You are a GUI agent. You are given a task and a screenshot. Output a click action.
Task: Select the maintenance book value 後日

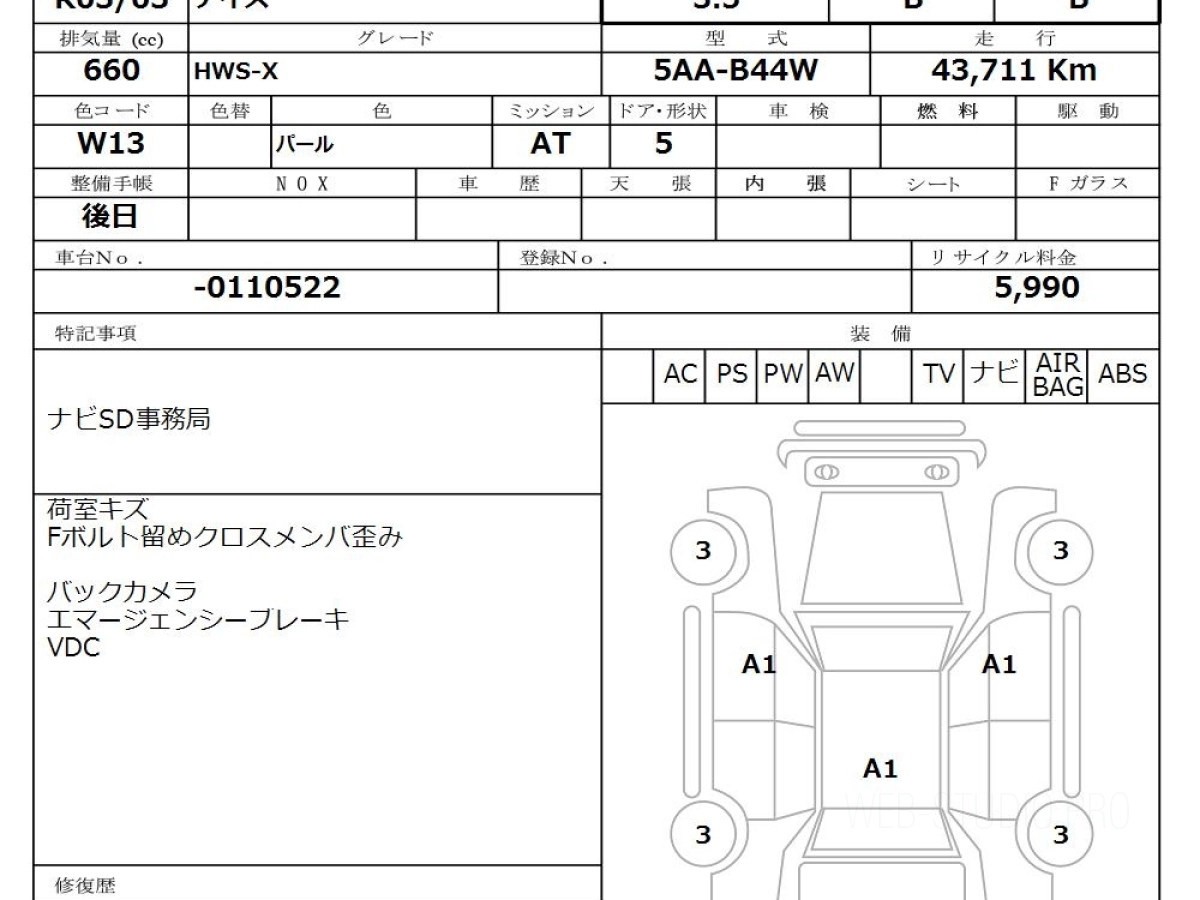(x=110, y=216)
